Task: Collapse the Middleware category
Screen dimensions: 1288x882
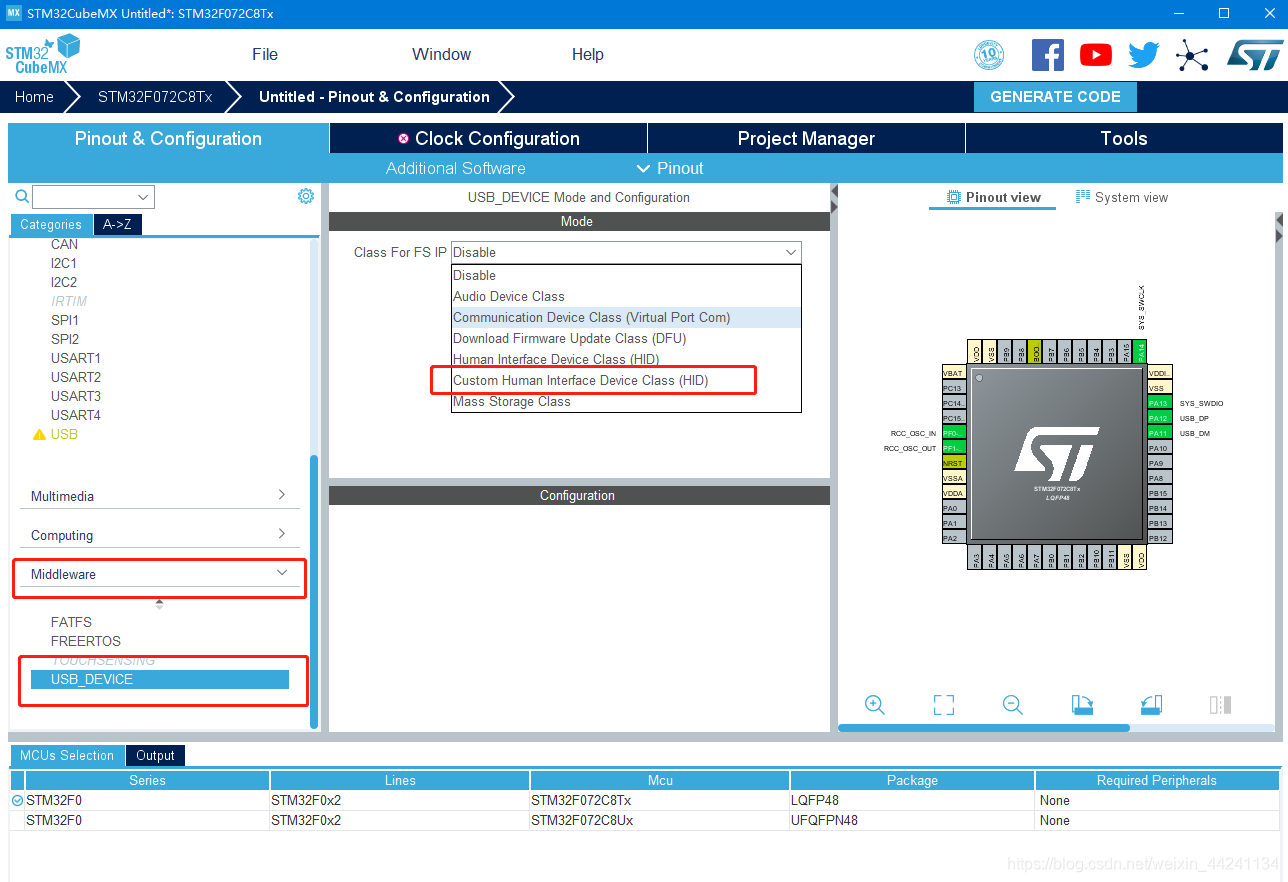Action: (159, 575)
